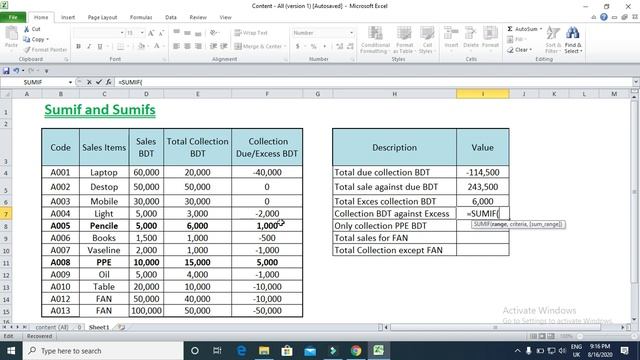This screenshot has height=360, width=640.
Task: Click the Percent Style icon
Action: tap(313, 47)
